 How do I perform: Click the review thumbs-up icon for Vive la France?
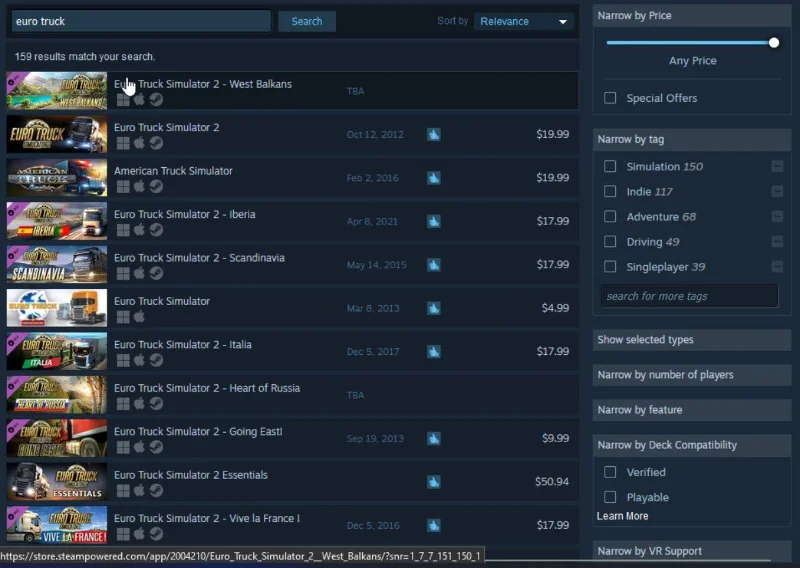point(434,525)
